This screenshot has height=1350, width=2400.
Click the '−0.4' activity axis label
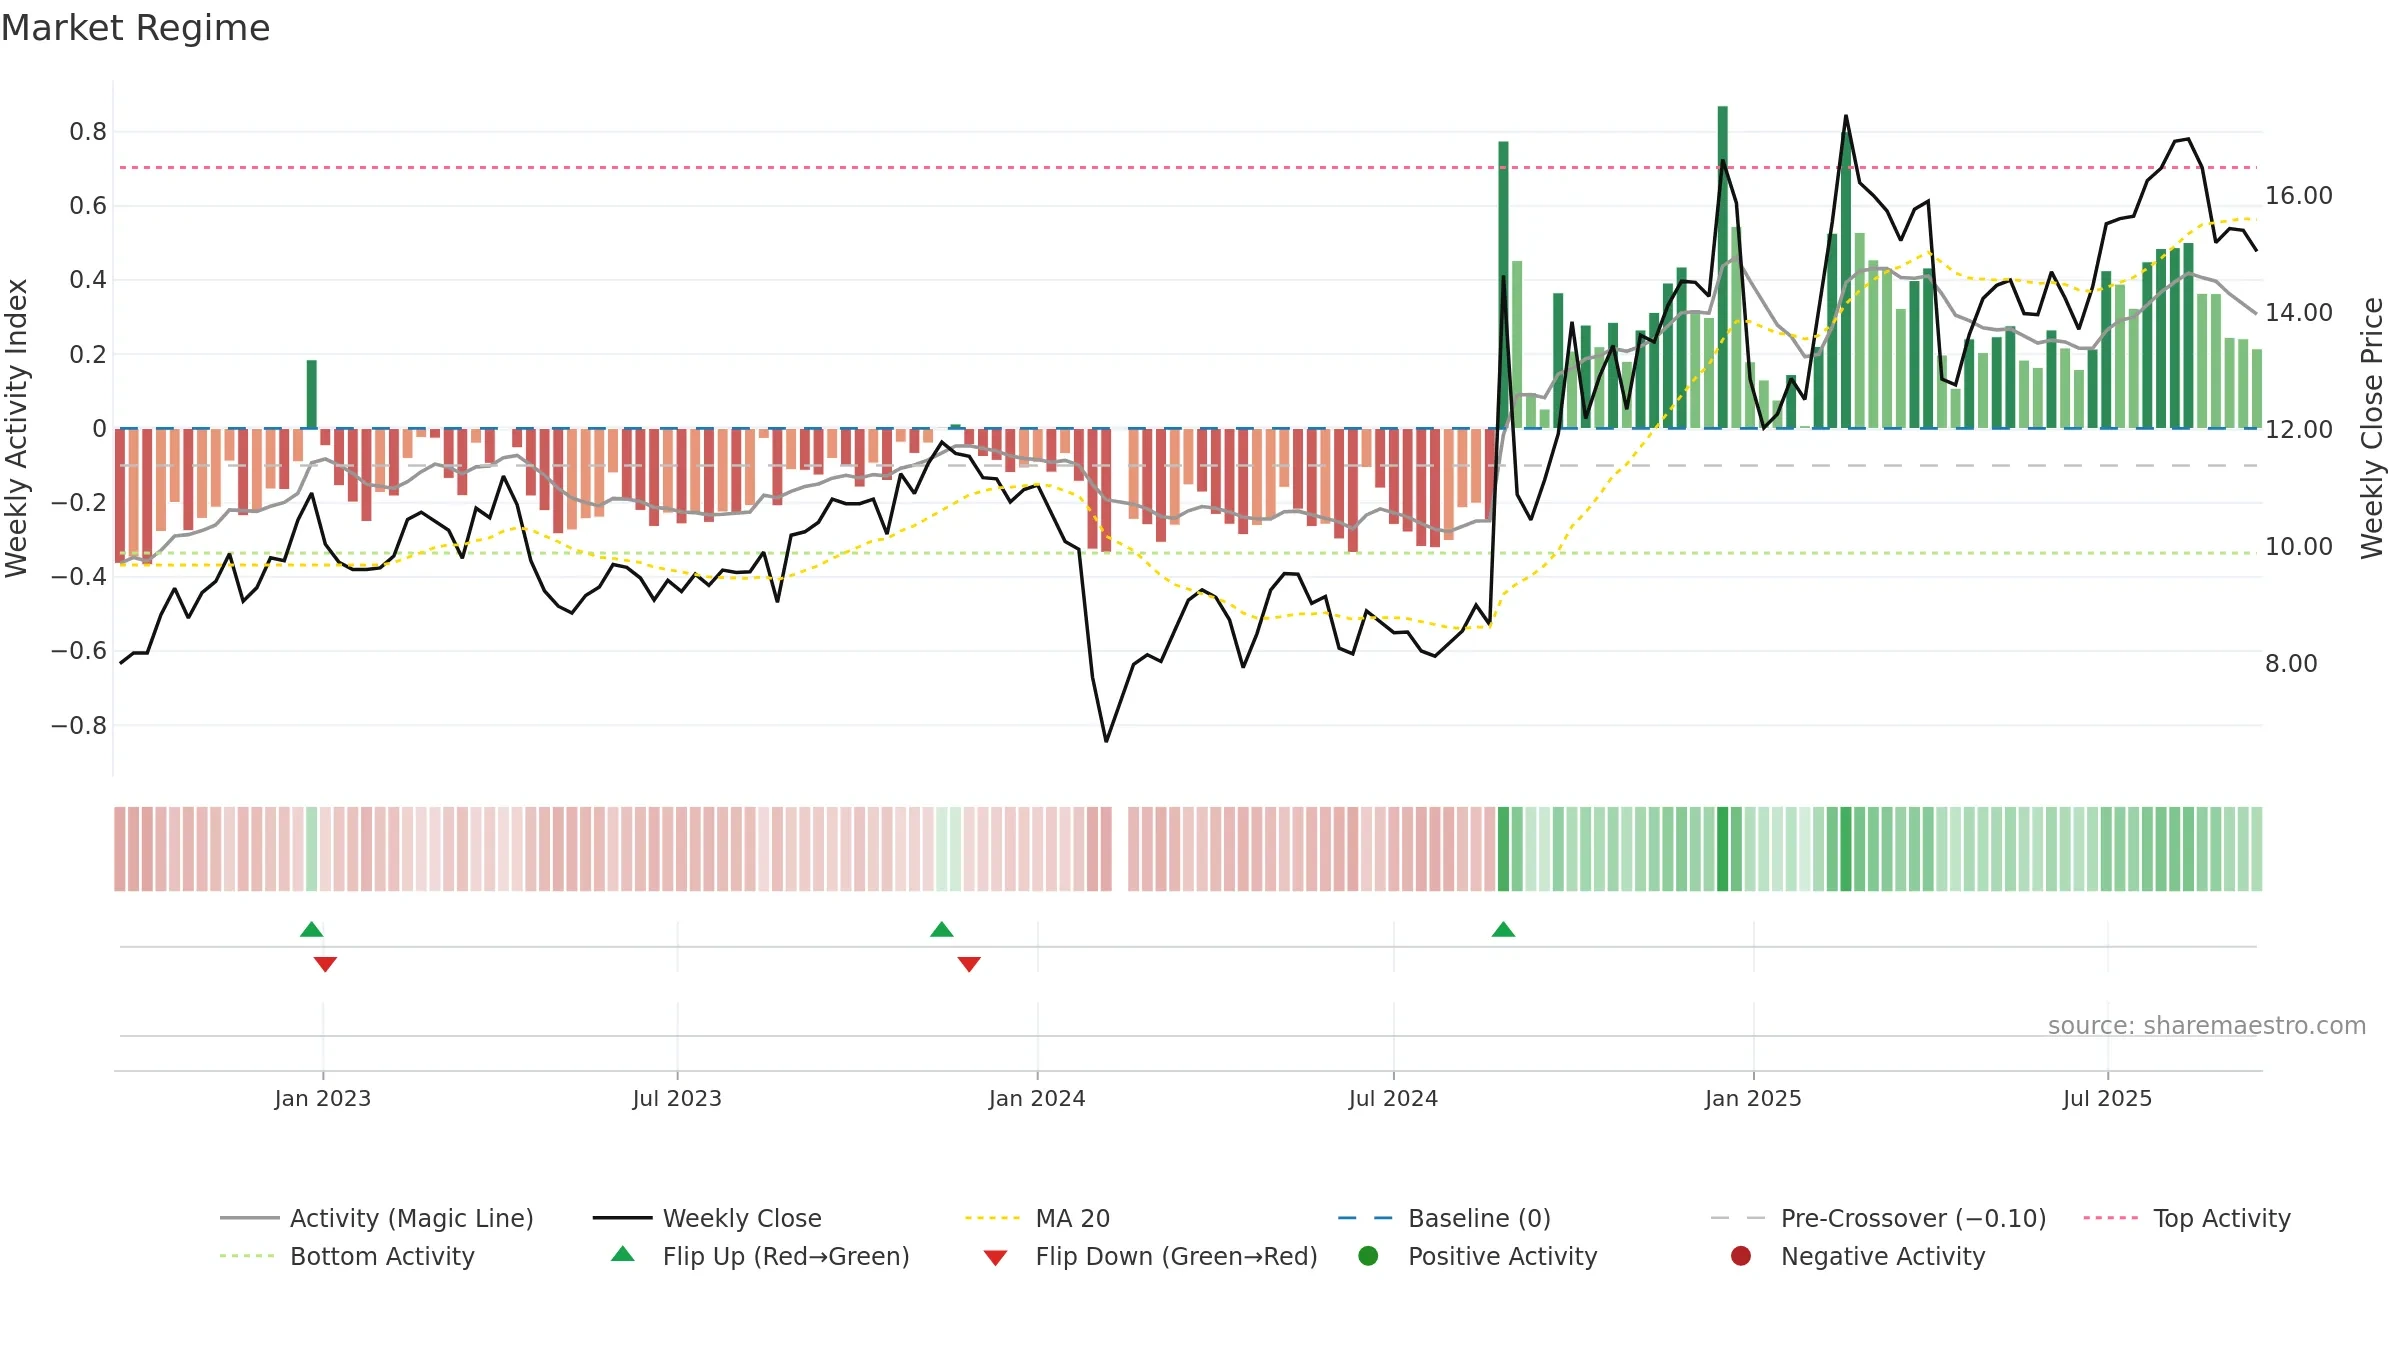(x=79, y=577)
